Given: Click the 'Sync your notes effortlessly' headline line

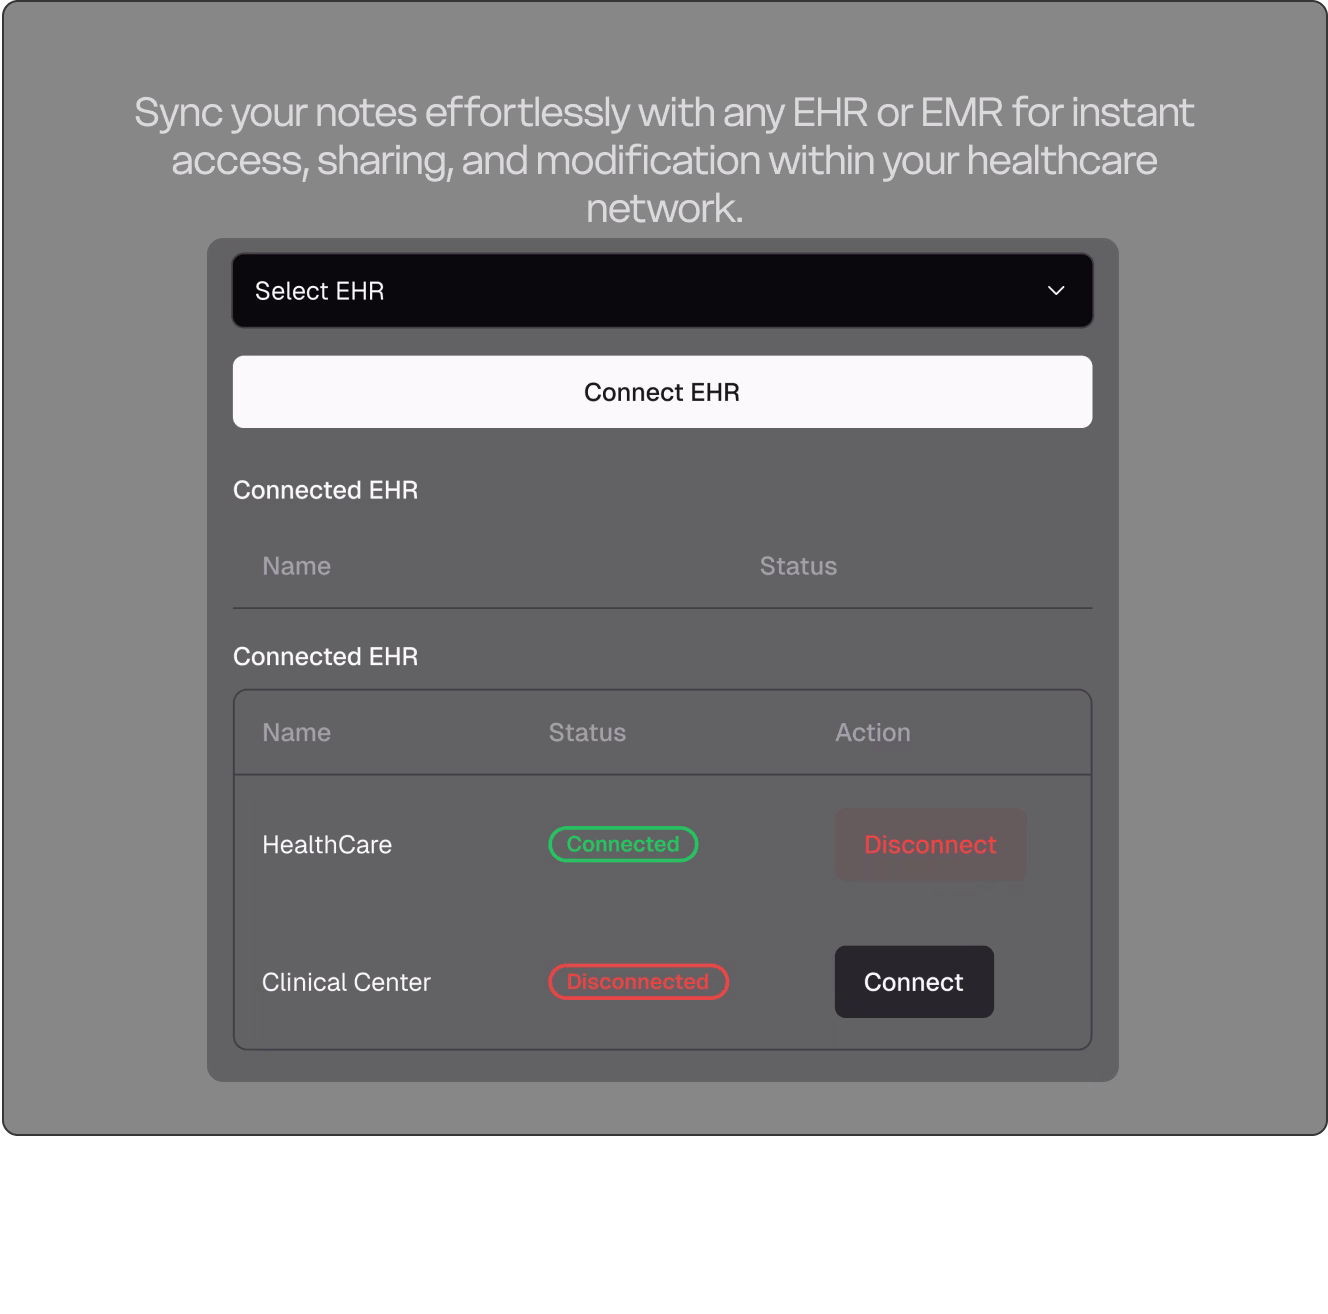Looking at the screenshot, I should tap(664, 113).
